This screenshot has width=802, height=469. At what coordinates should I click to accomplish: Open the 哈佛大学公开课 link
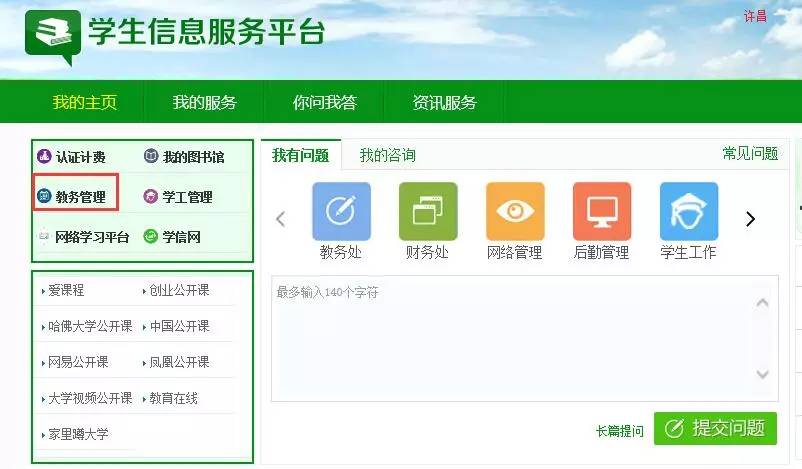click(x=90, y=326)
